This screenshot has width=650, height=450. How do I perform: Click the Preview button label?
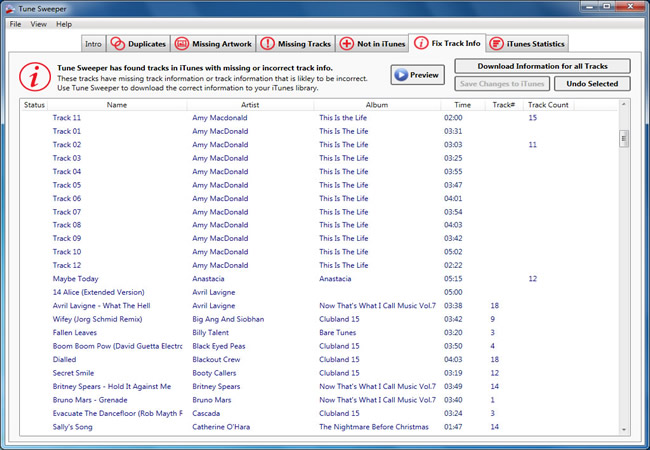point(424,75)
